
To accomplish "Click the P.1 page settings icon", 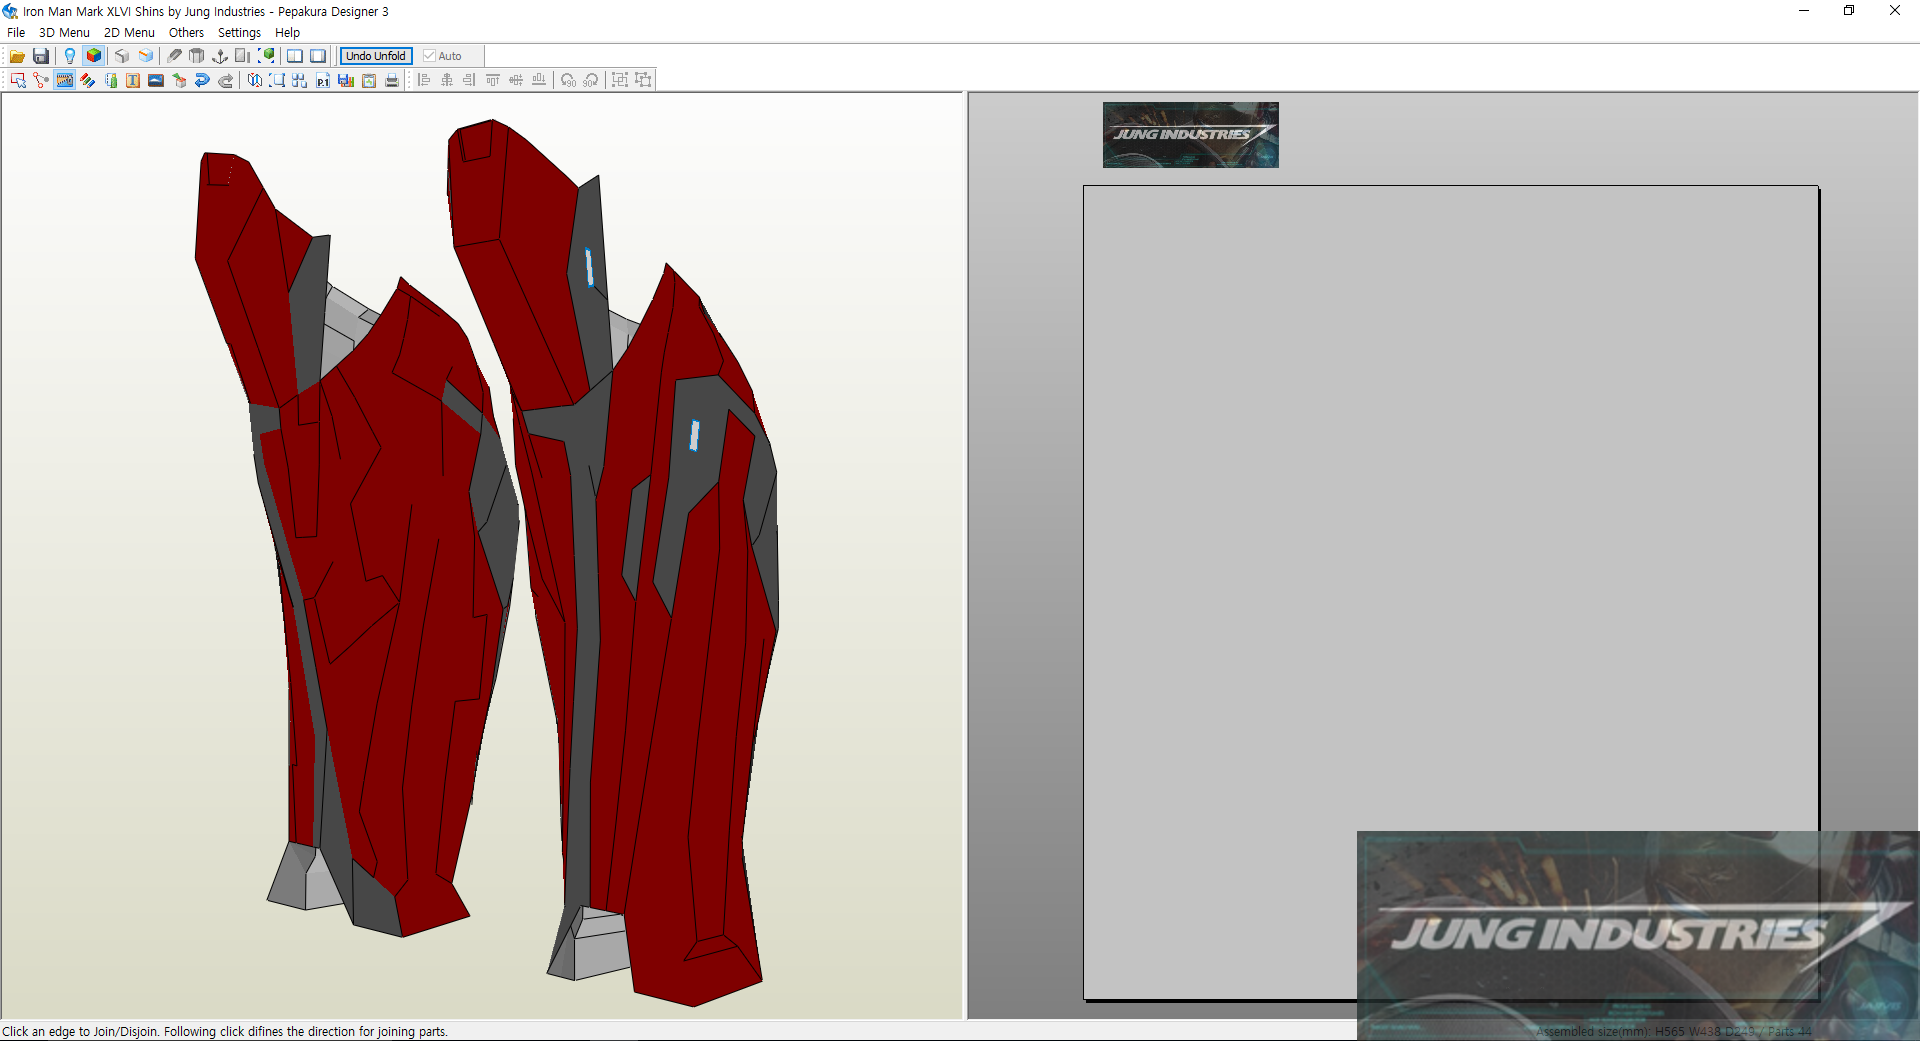I will 323,80.
